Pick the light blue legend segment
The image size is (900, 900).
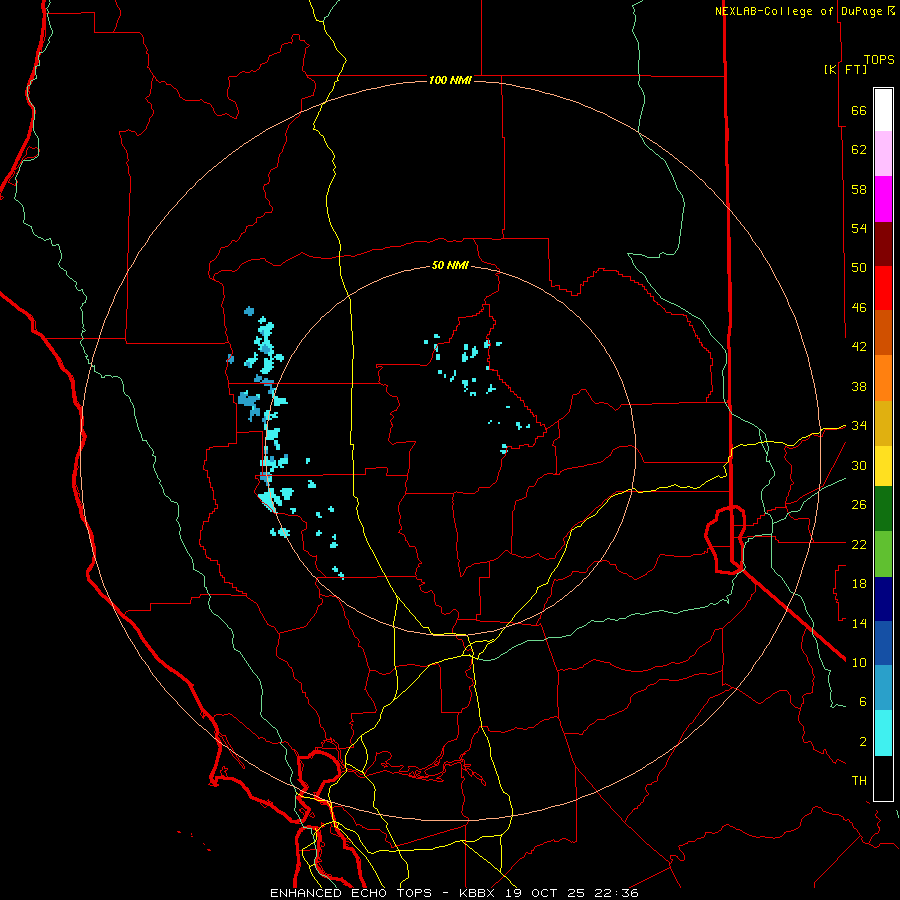coord(883,688)
